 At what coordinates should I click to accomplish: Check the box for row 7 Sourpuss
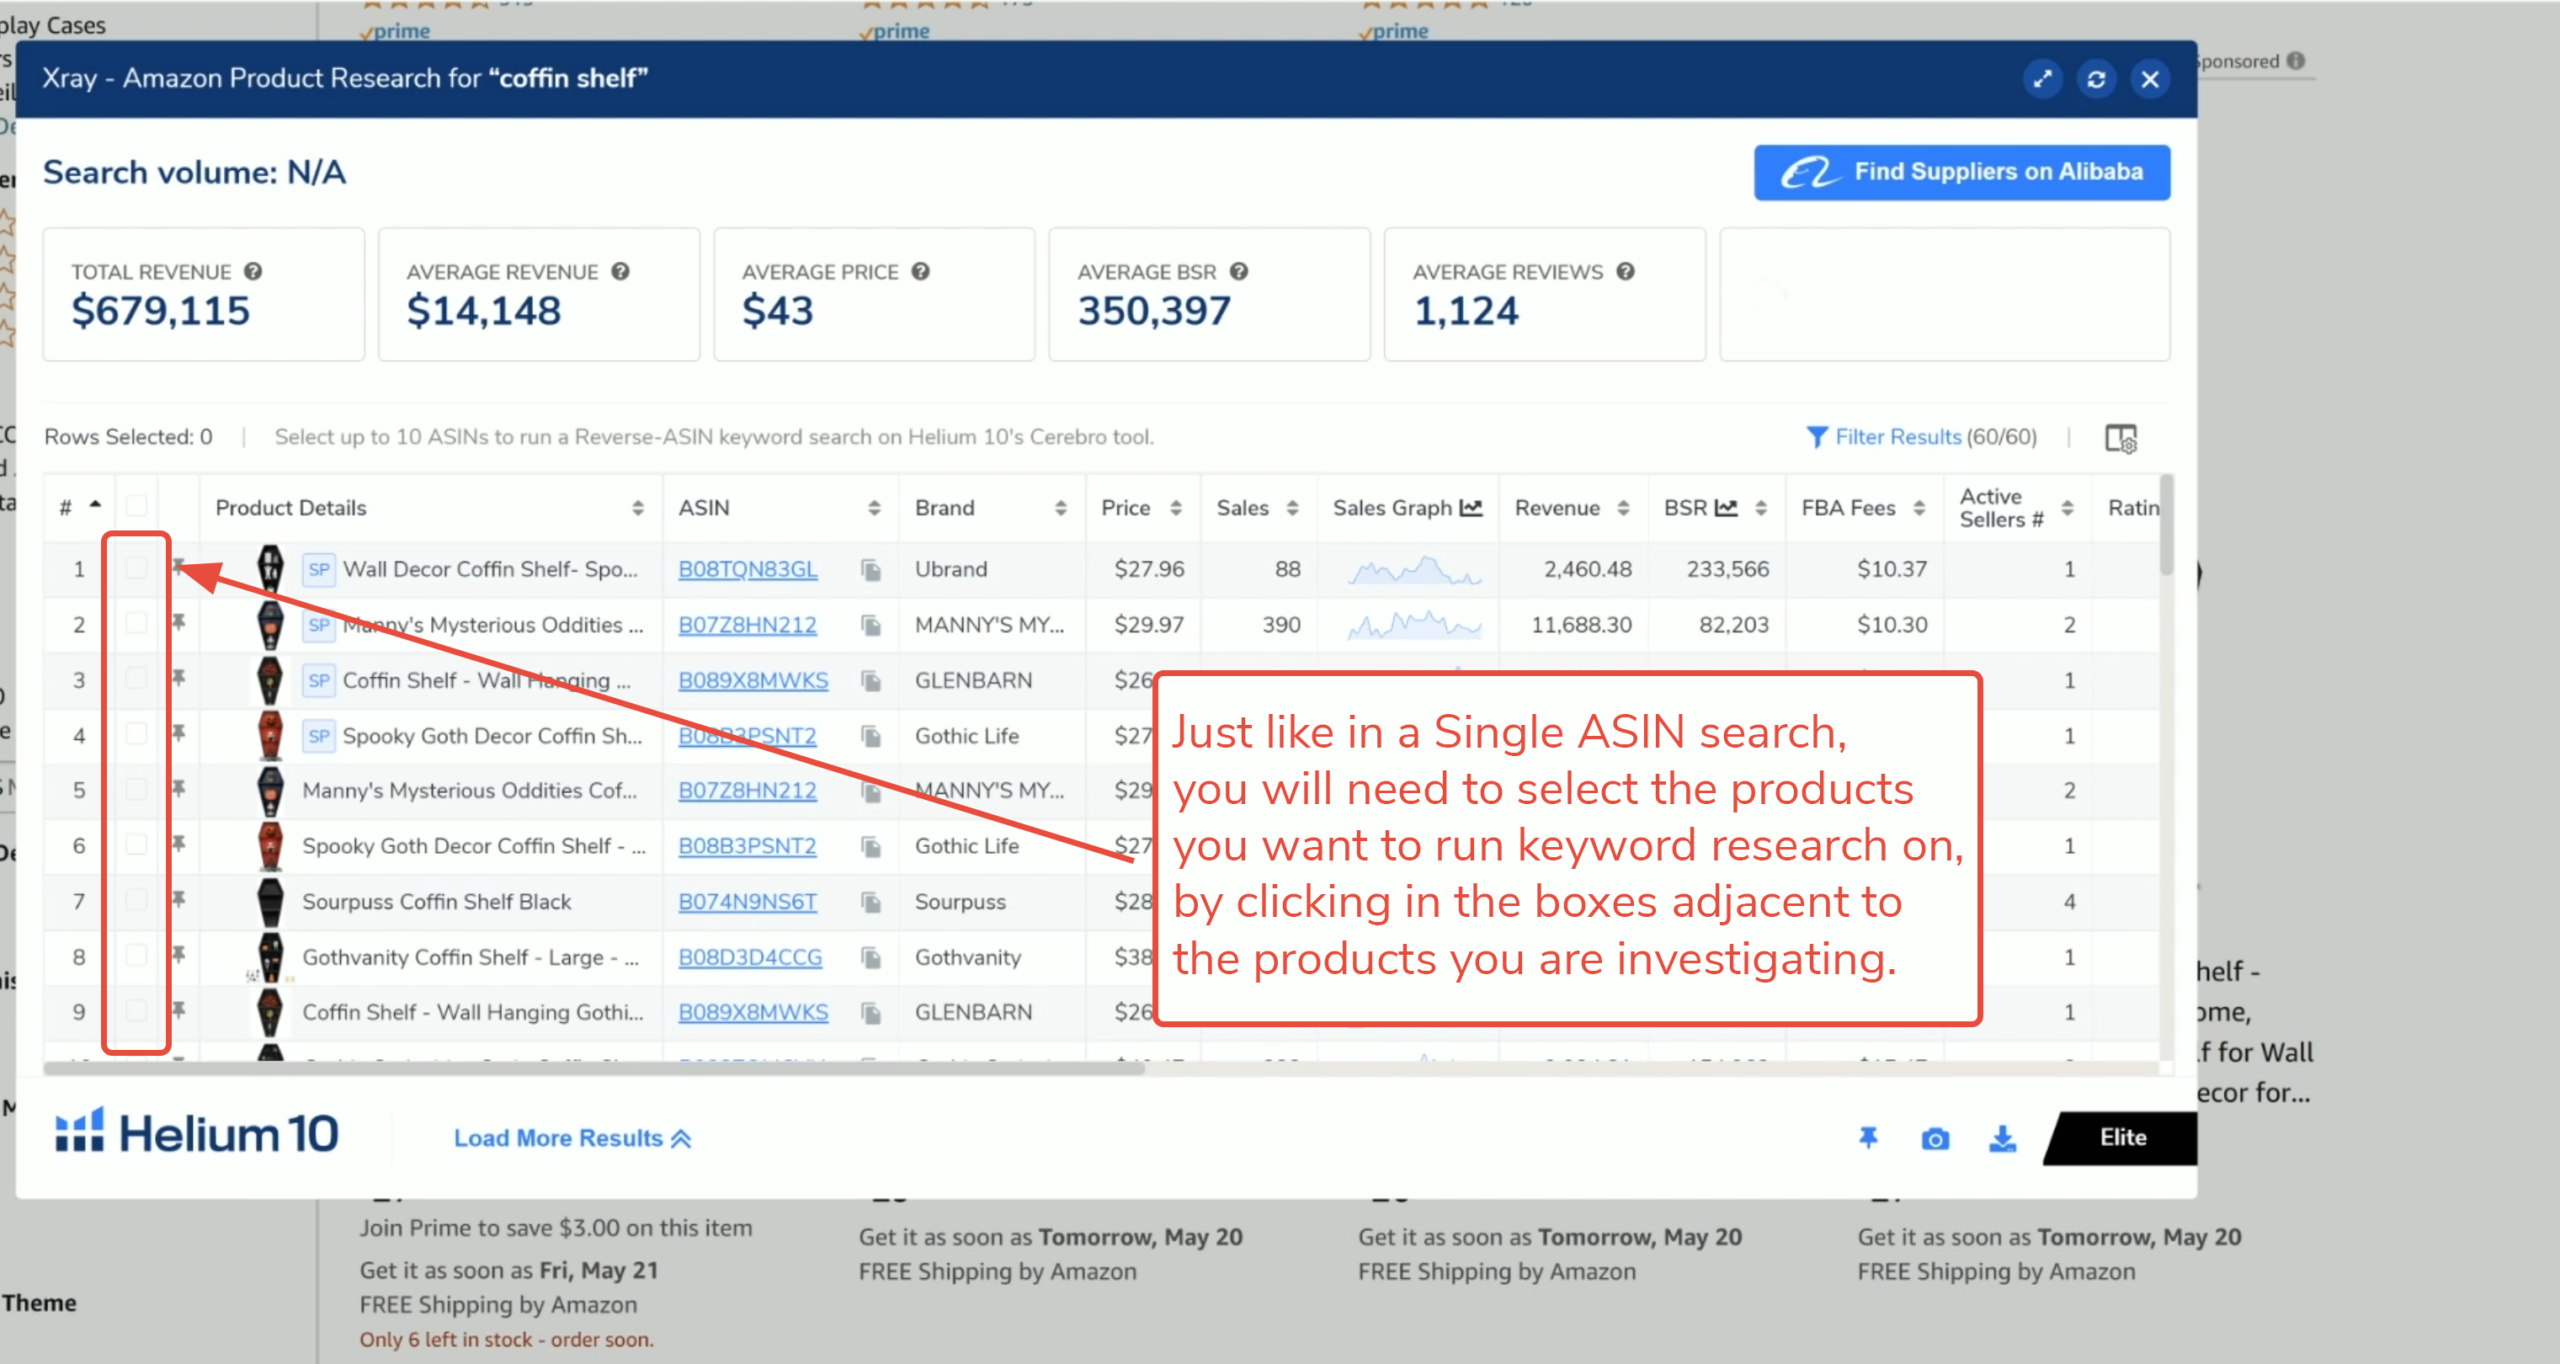pyautogui.click(x=137, y=900)
